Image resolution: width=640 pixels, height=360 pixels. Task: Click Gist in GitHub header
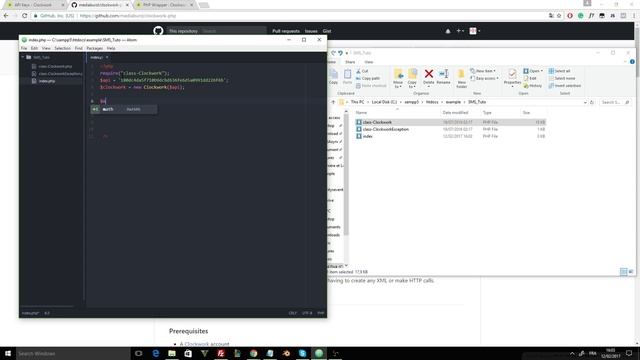327,31
